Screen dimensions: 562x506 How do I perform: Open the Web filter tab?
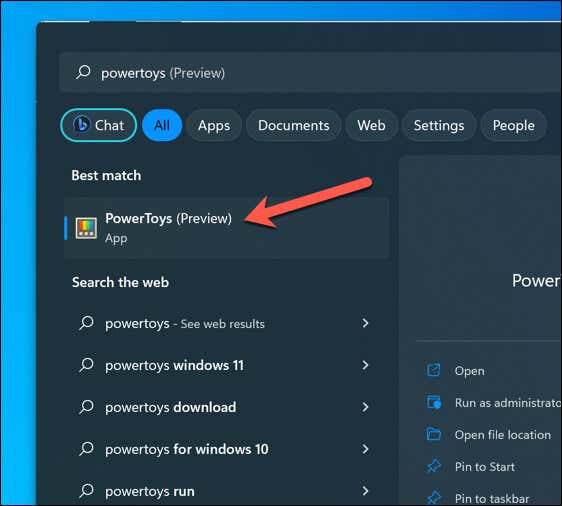[371, 125]
